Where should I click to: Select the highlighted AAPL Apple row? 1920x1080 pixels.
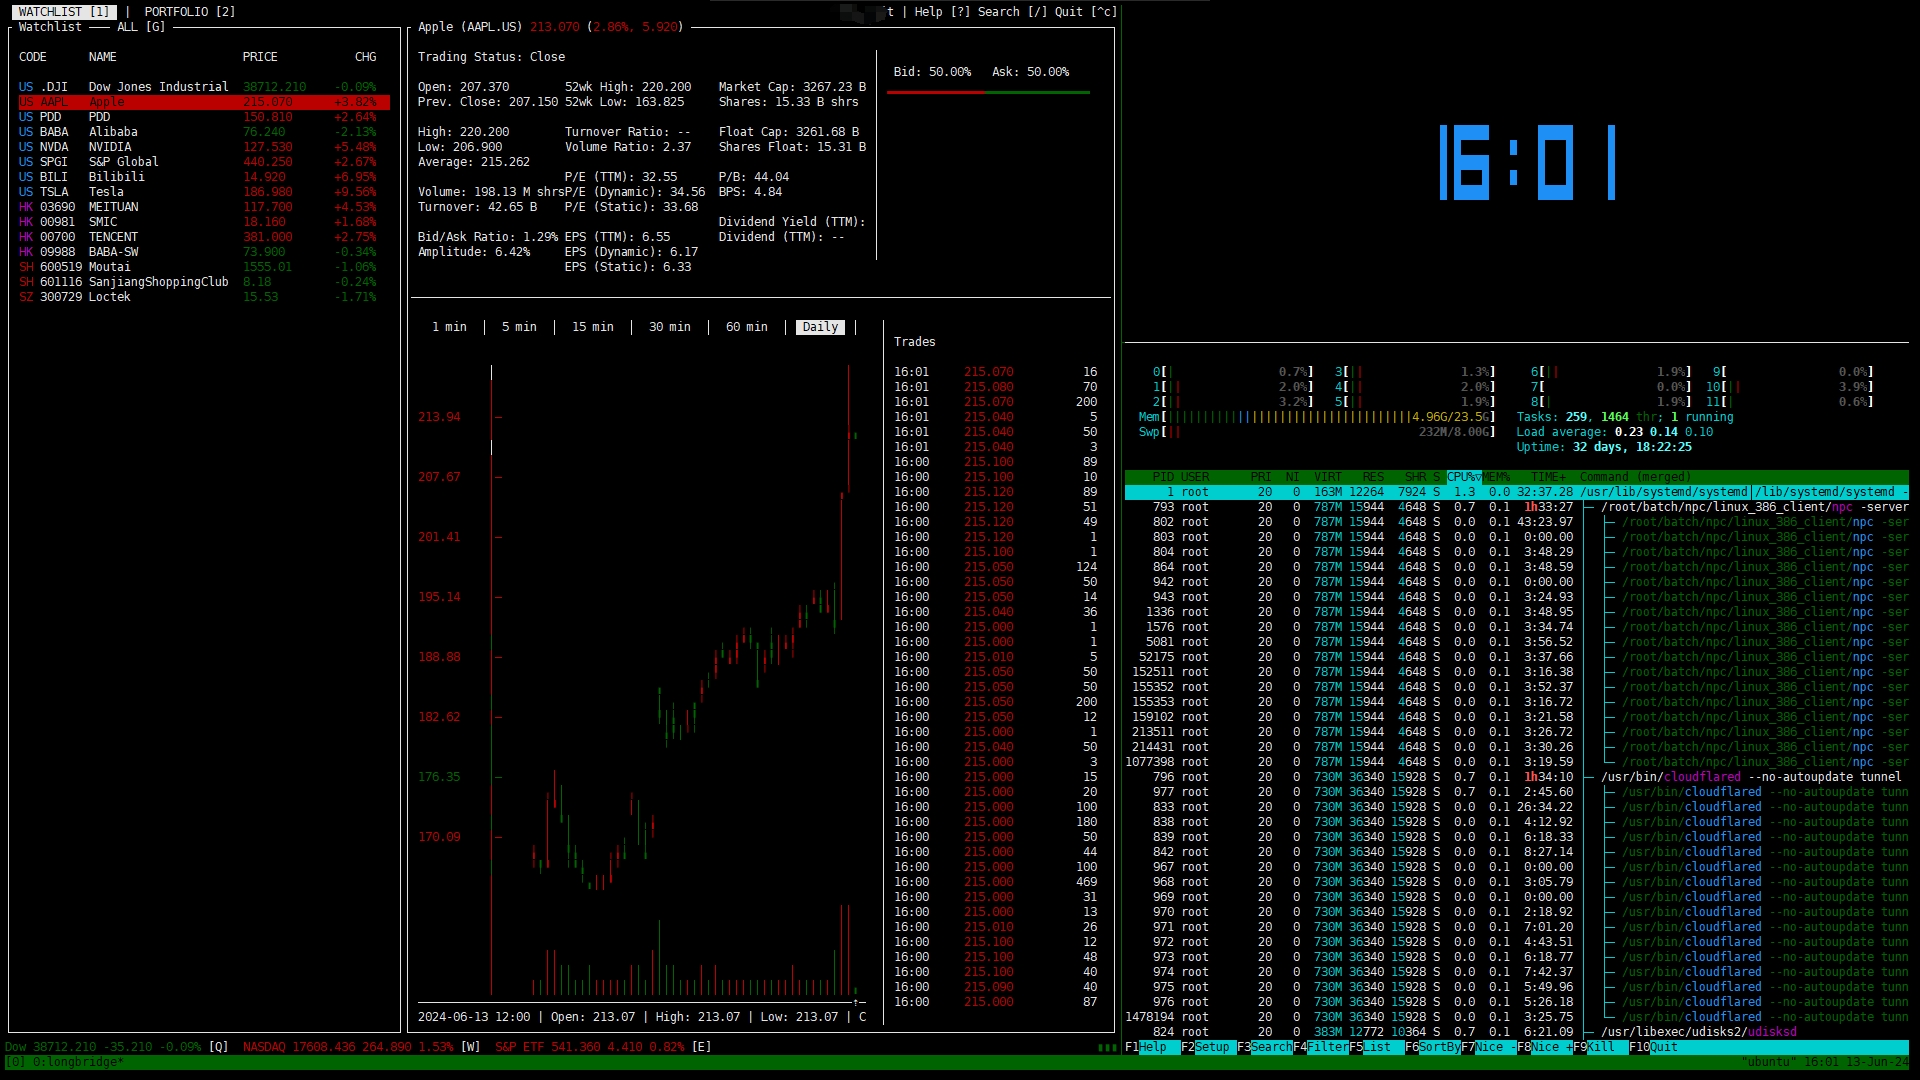[x=204, y=102]
